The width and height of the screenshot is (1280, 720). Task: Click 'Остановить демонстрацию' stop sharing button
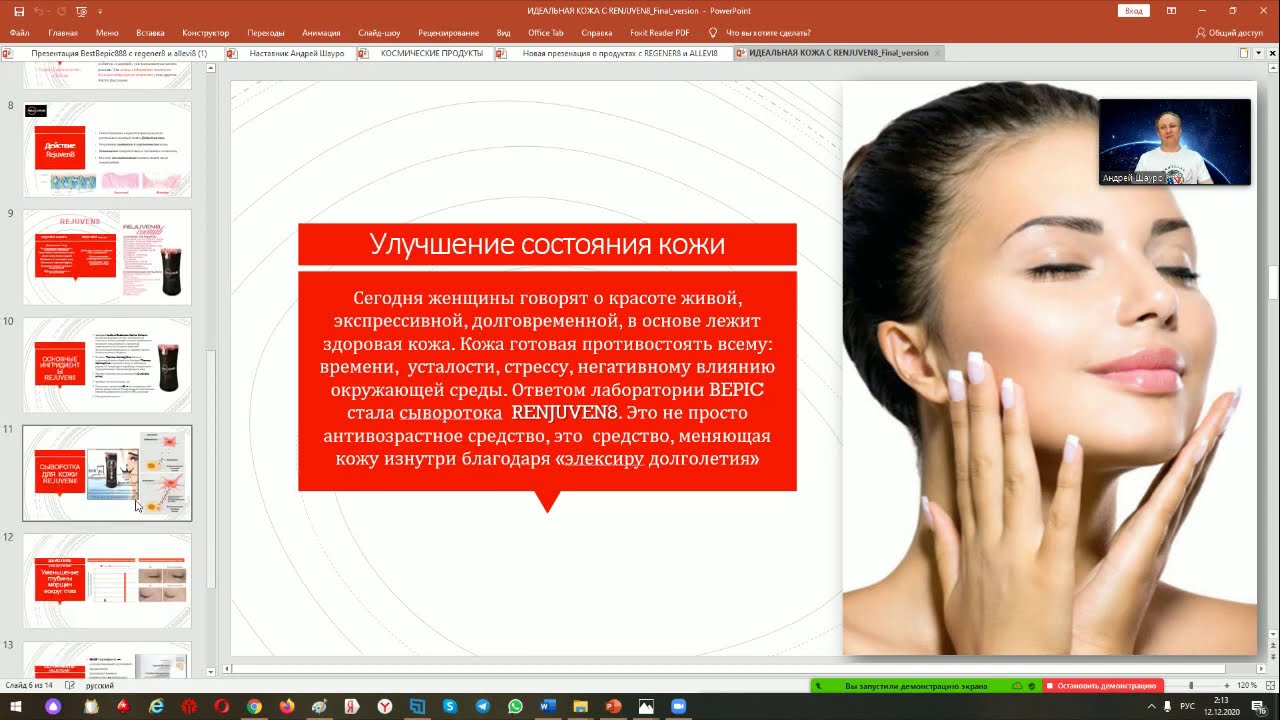click(x=1103, y=686)
